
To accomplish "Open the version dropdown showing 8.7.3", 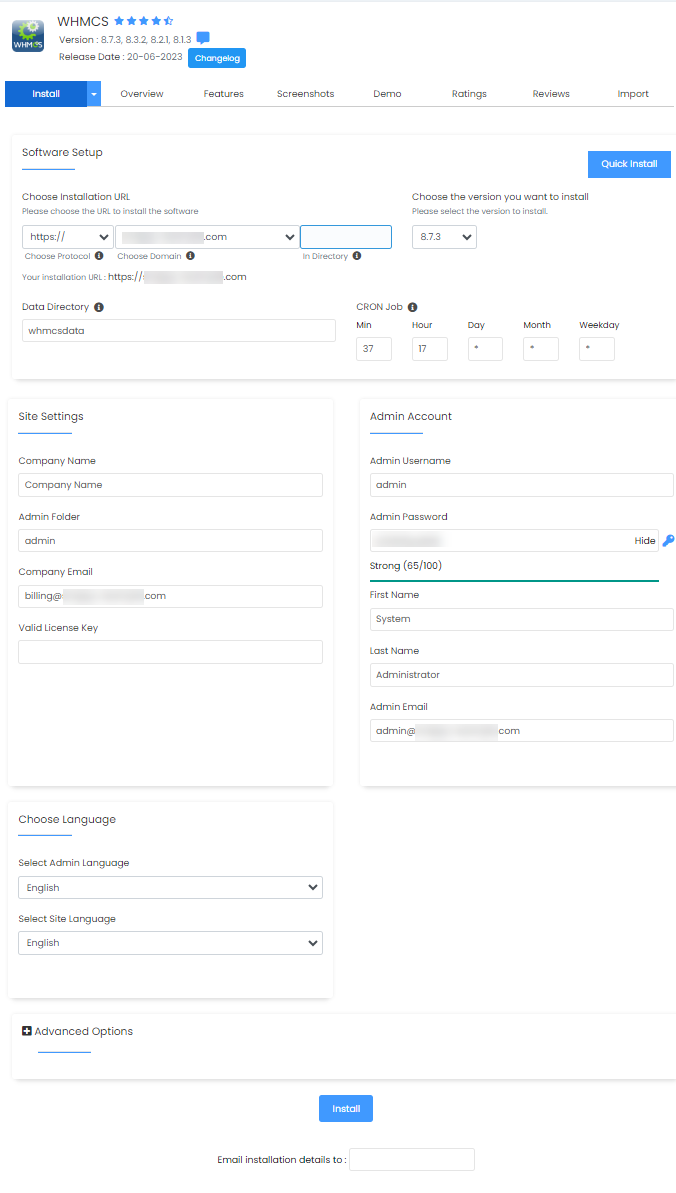I will [443, 237].
